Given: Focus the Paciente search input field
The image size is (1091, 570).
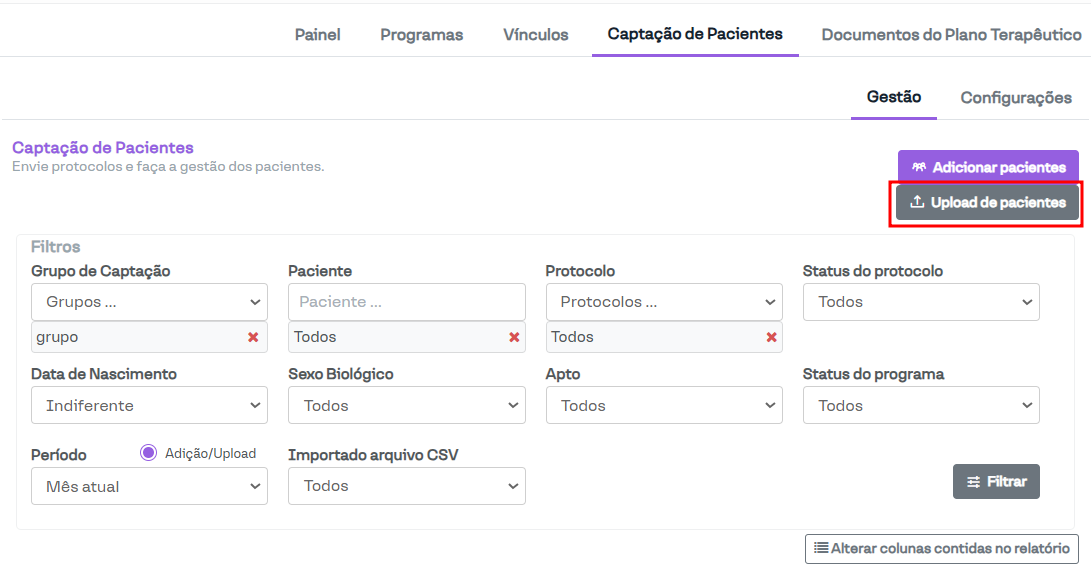Looking at the screenshot, I should pos(406,302).
